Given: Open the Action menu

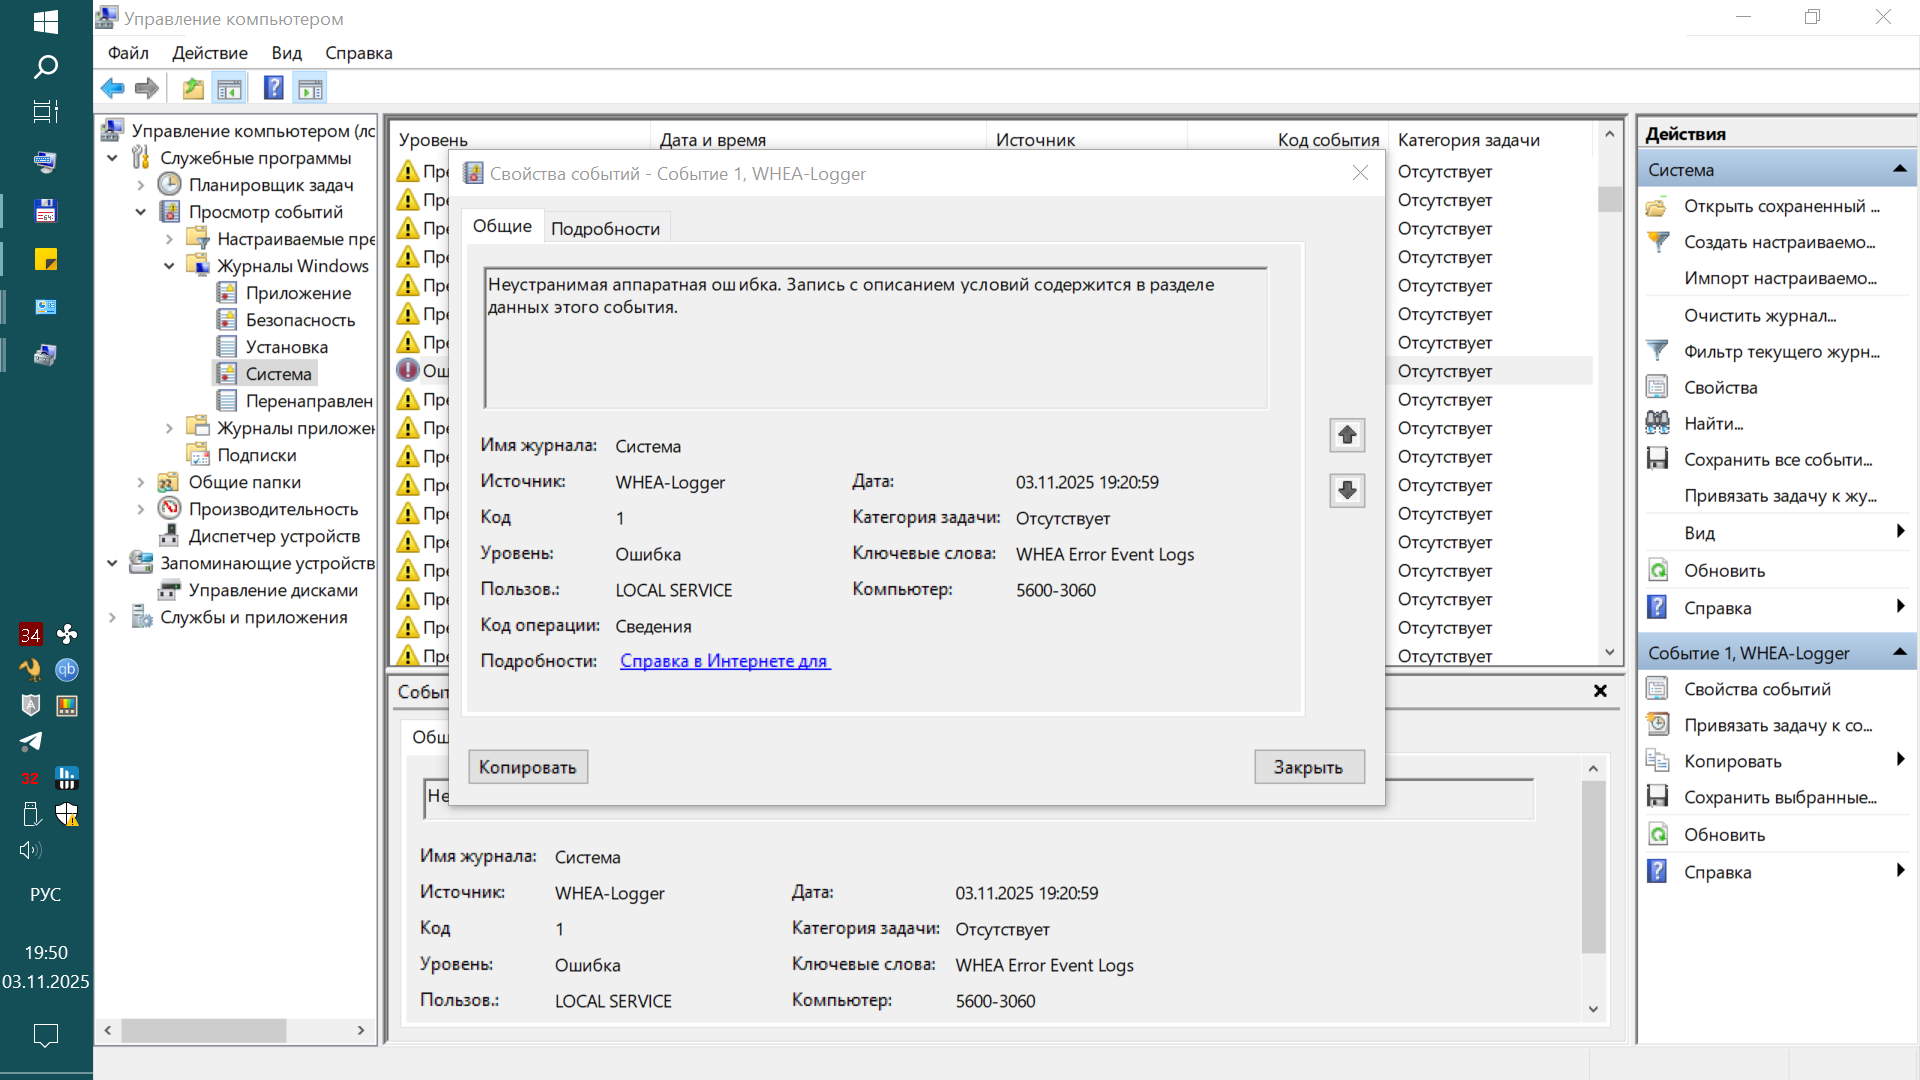Looking at the screenshot, I should click(209, 53).
